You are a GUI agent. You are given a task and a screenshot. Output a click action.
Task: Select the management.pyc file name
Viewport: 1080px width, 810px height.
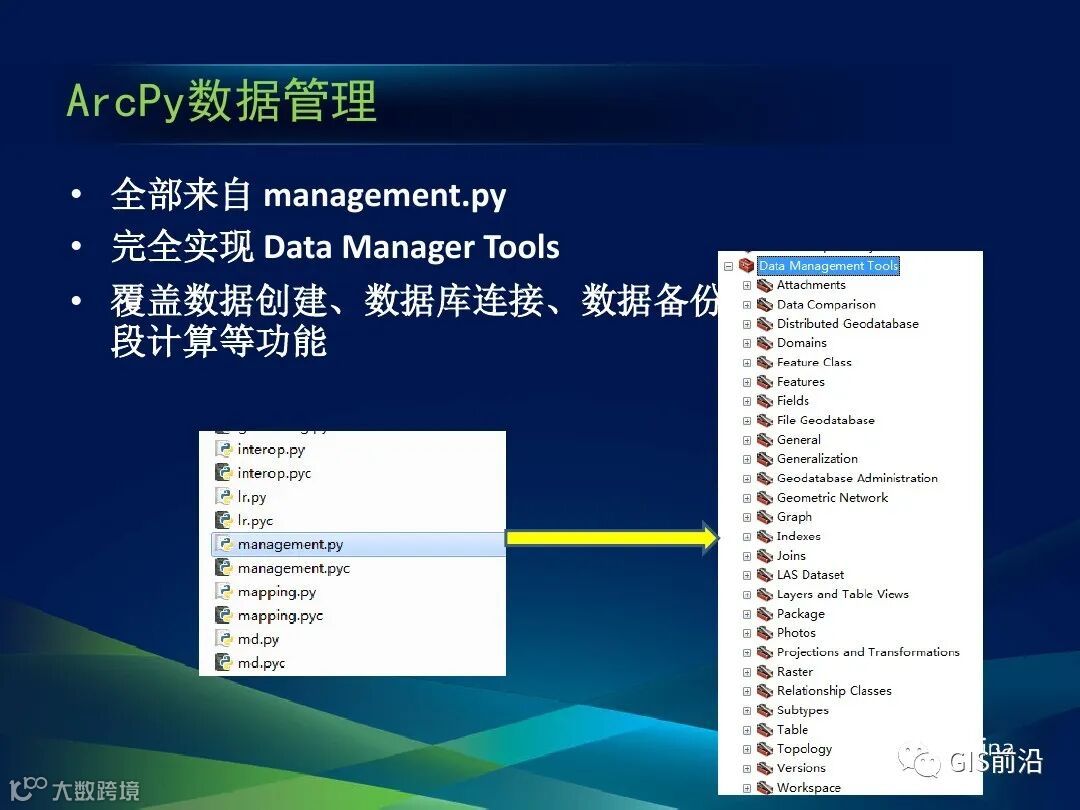tap(293, 568)
